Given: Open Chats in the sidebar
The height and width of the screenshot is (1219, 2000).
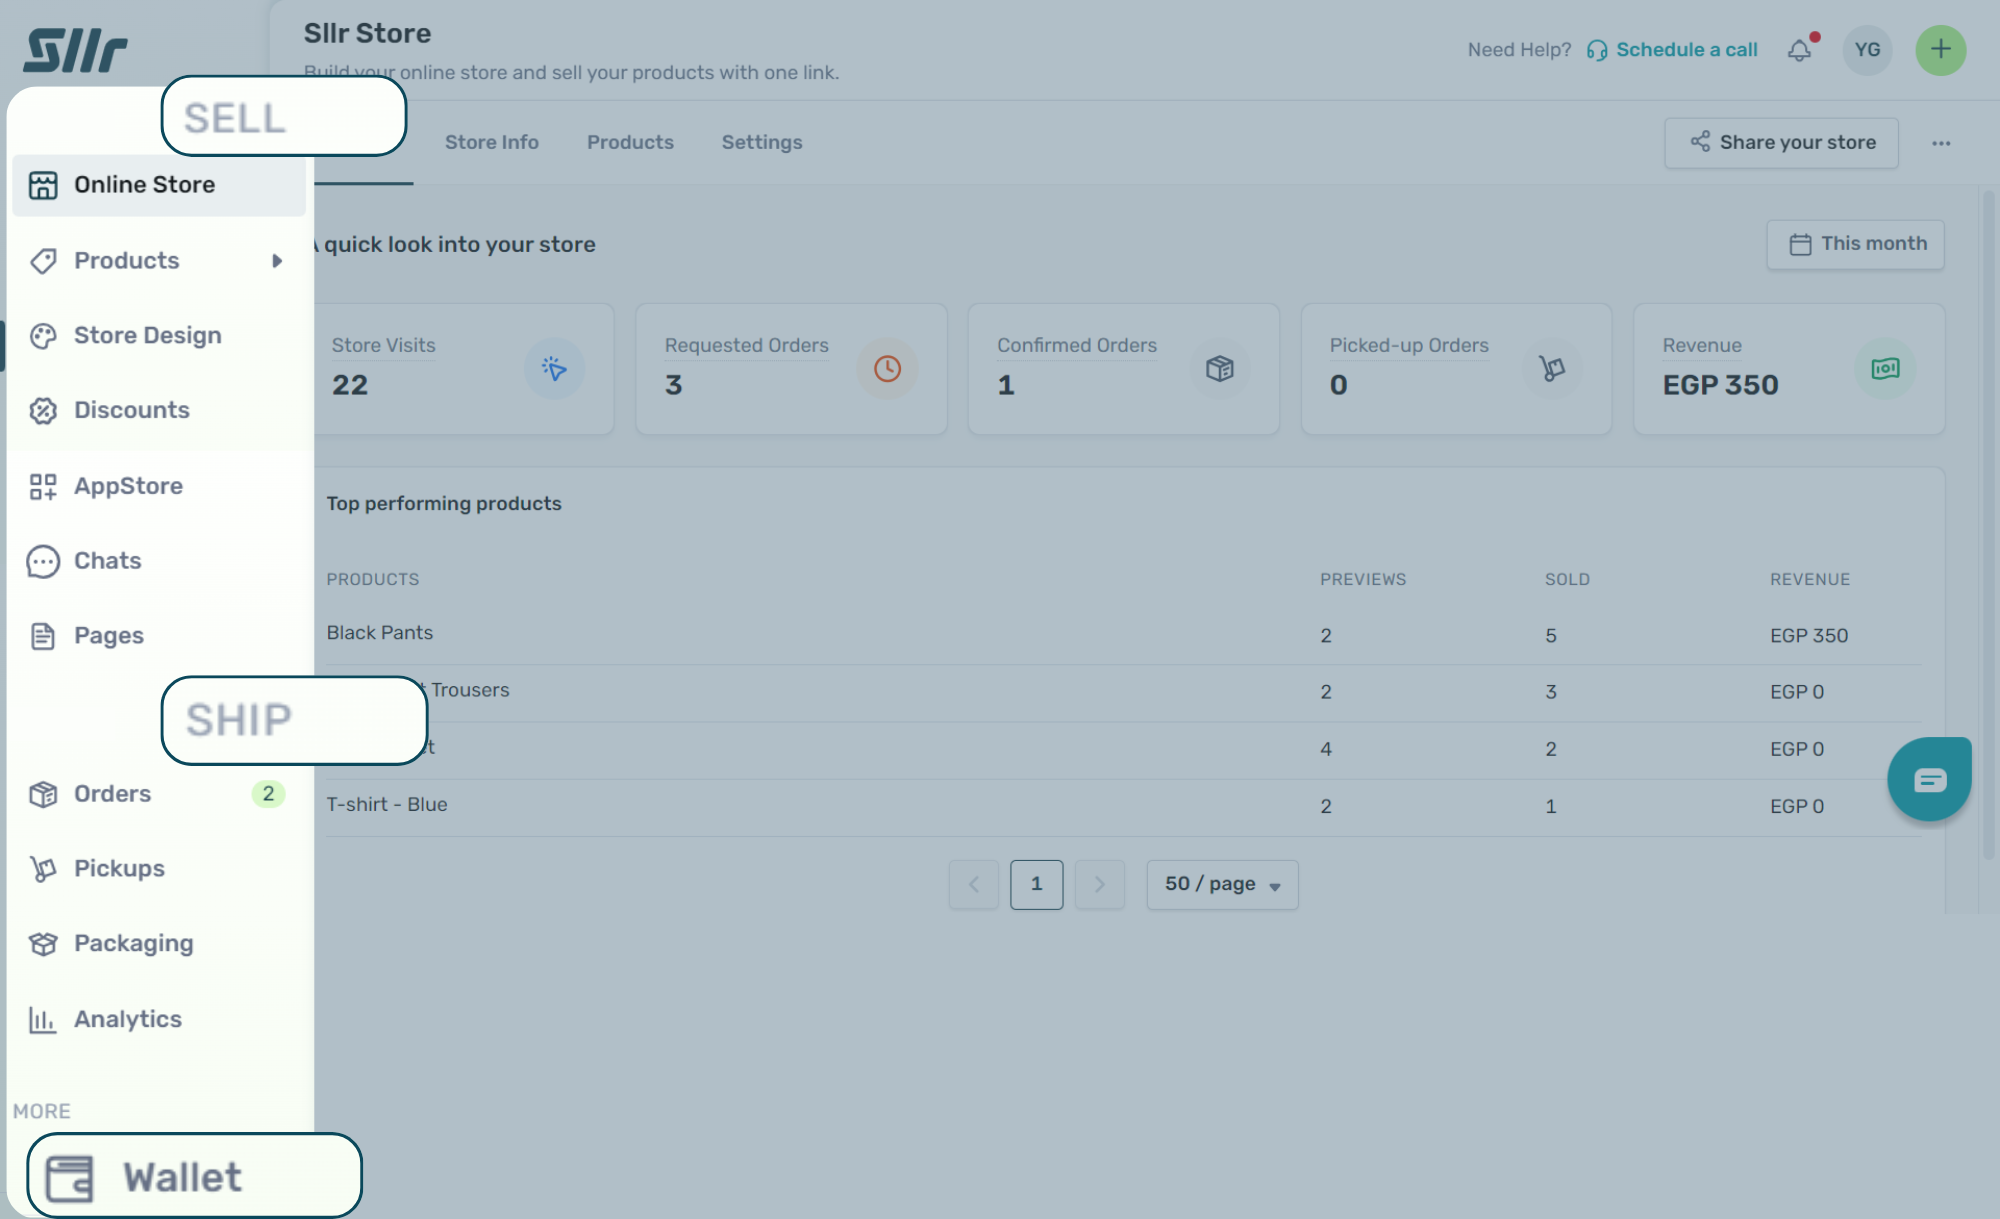Looking at the screenshot, I should (x=107, y=561).
